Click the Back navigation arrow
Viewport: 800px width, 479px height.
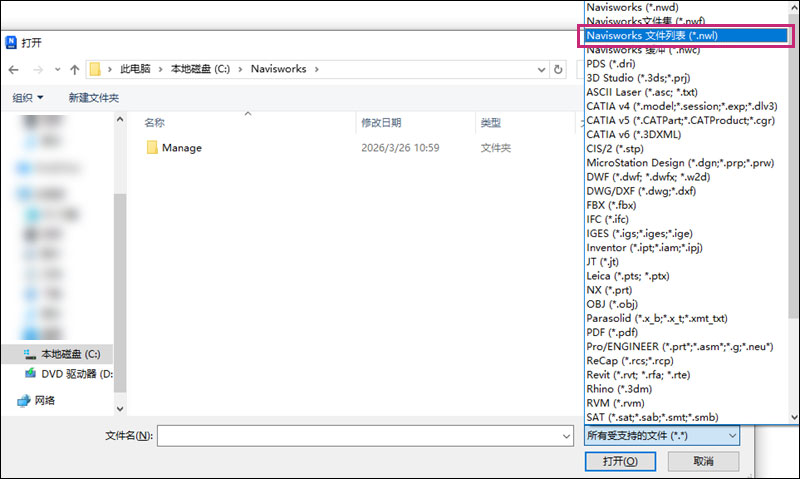(14, 69)
